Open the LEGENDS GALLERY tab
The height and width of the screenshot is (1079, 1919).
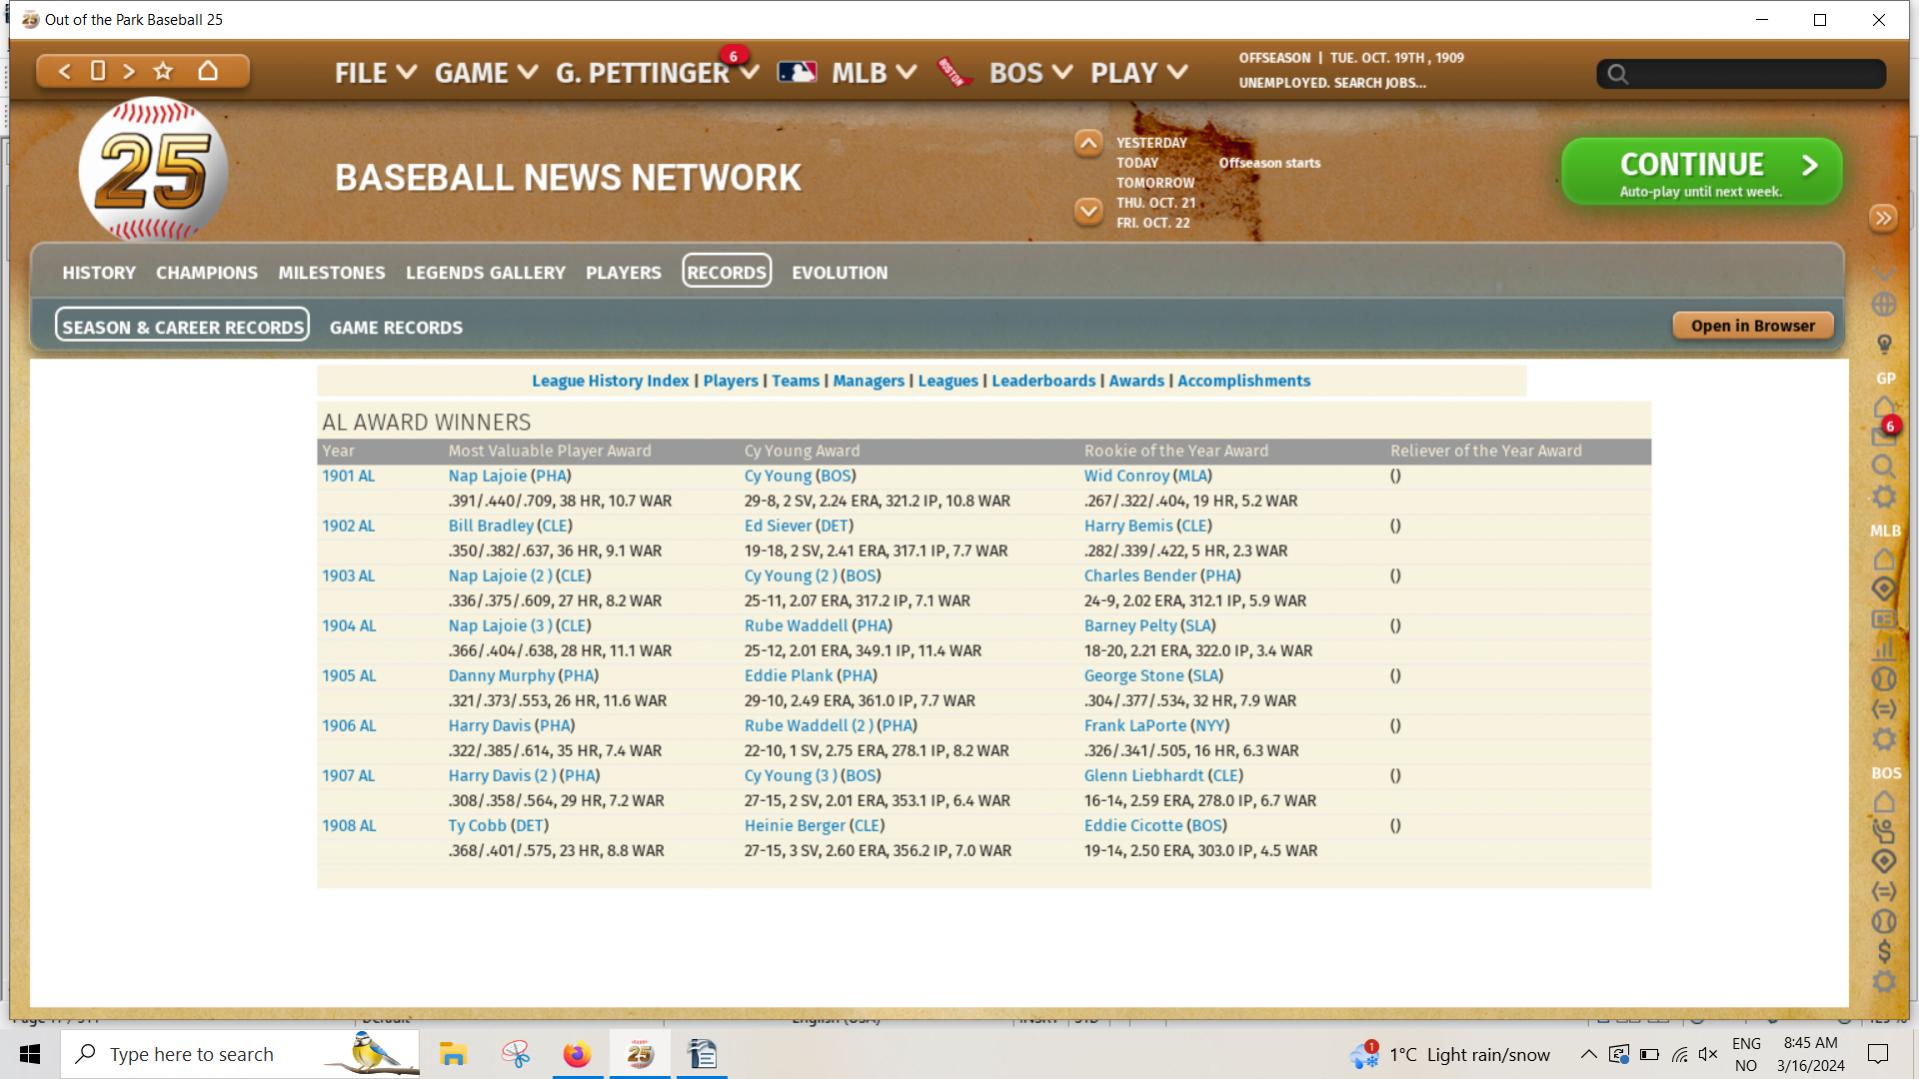[x=485, y=272]
